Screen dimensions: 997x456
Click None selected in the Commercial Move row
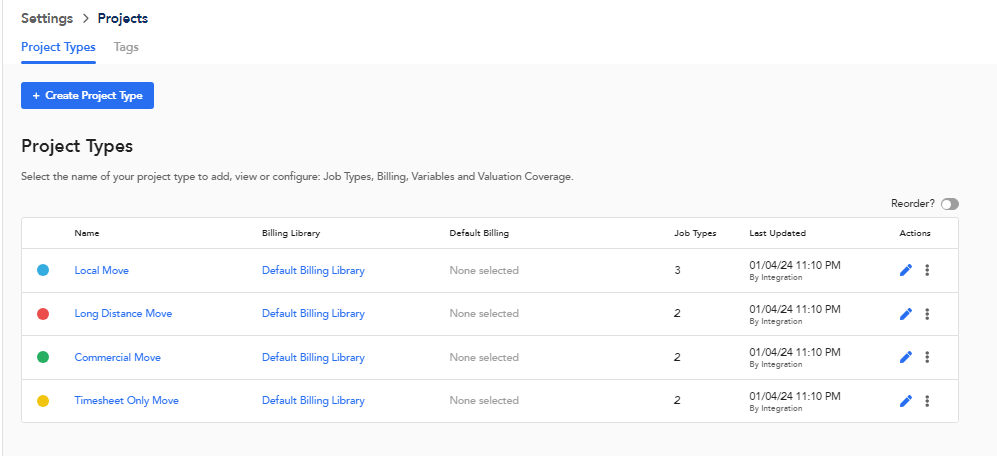click(x=484, y=357)
